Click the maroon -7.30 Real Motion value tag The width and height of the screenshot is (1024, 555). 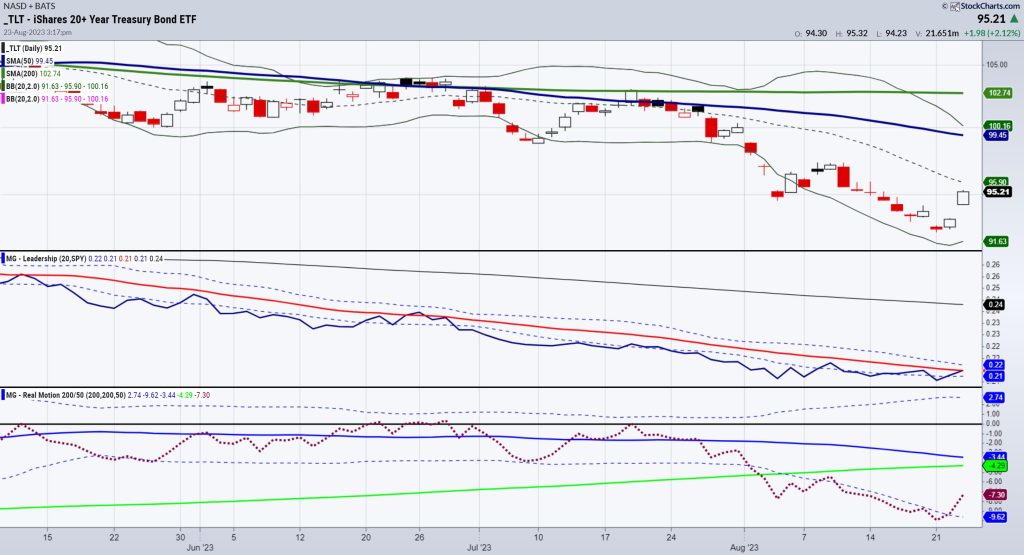[x=995, y=495]
